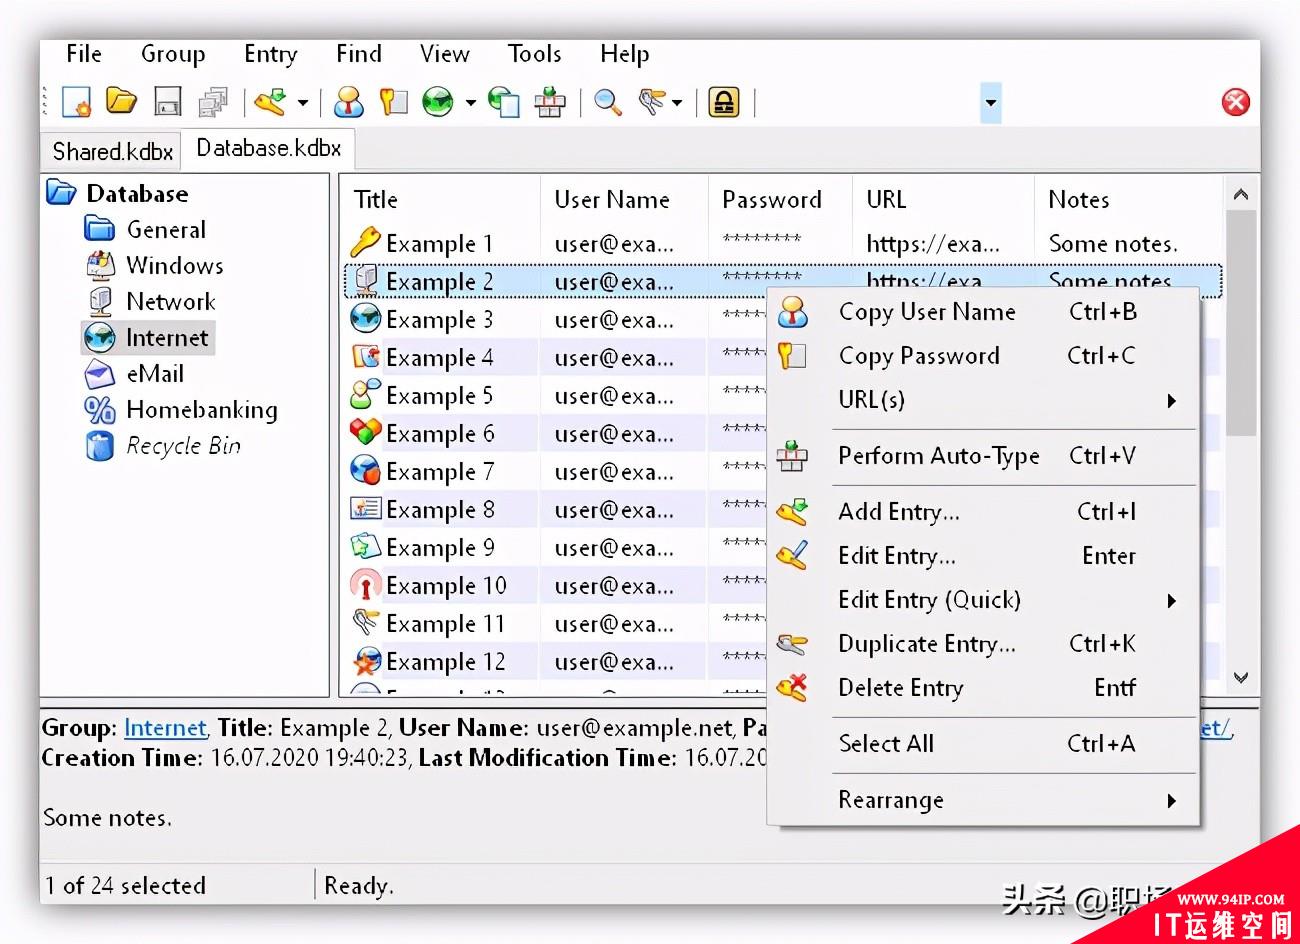The height and width of the screenshot is (944, 1300).
Task: Sort by the Title column header
Action: click(440, 199)
